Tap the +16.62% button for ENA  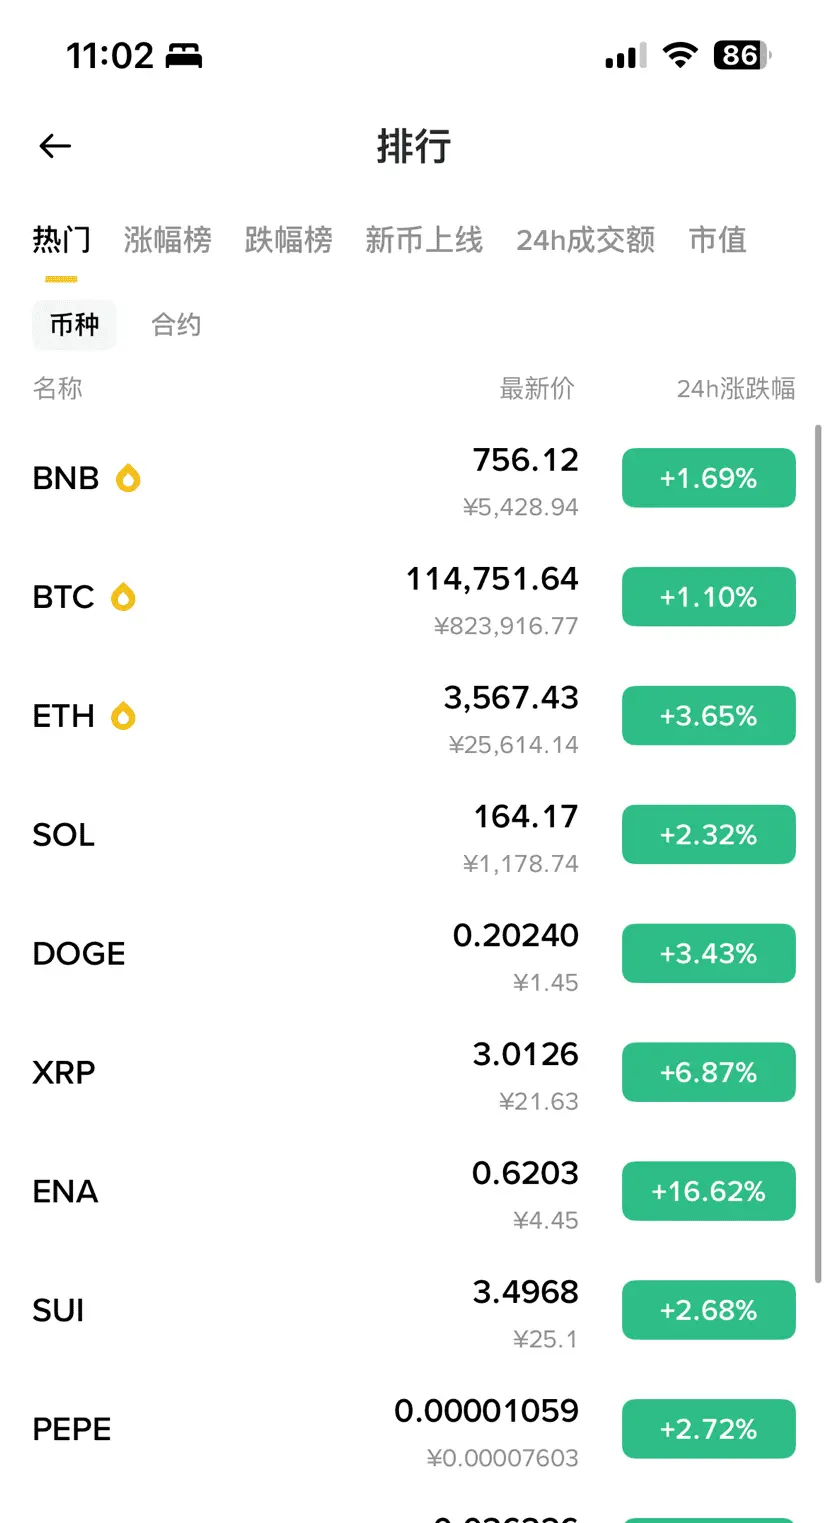tap(709, 1191)
